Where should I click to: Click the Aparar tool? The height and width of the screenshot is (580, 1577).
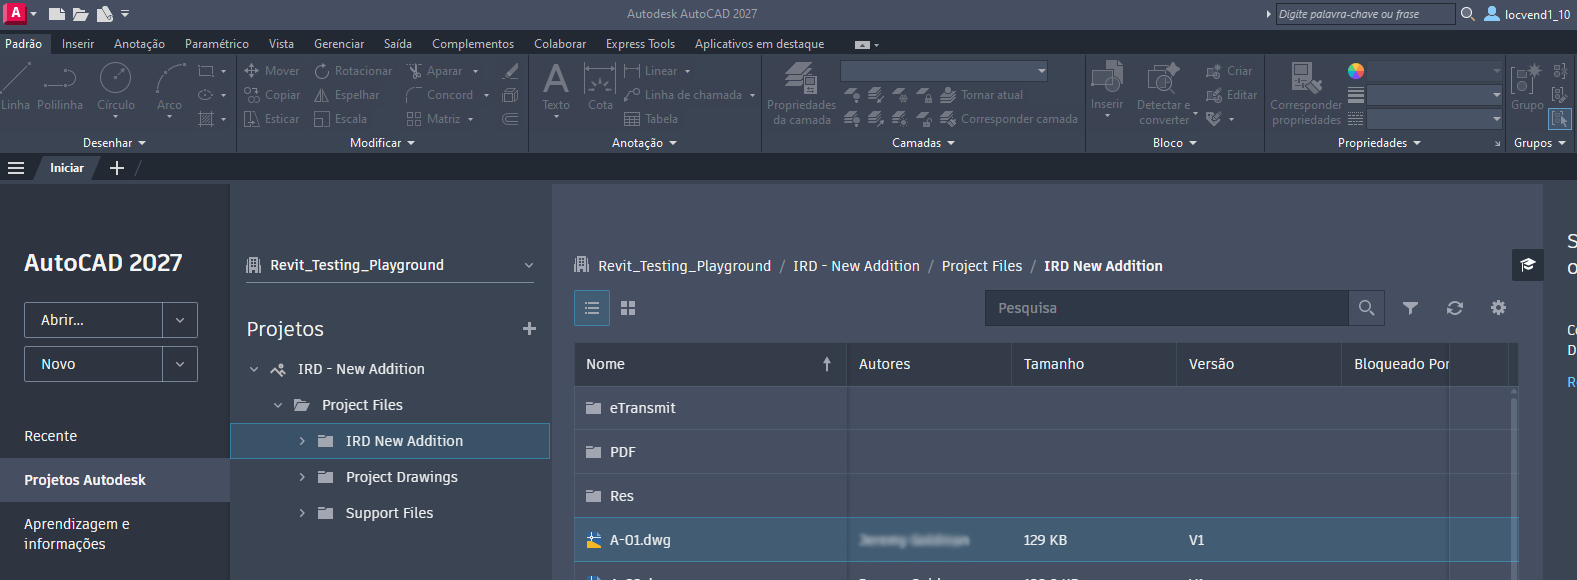coord(435,71)
